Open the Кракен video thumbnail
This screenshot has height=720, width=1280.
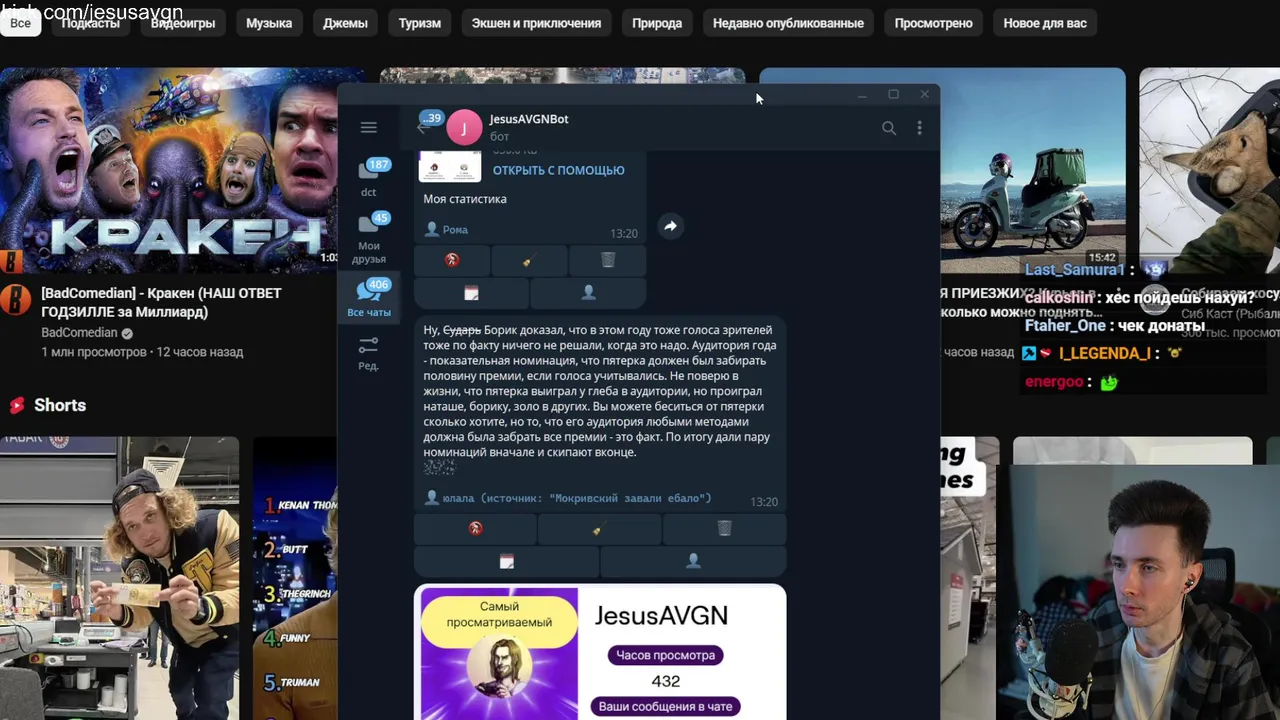170,170
